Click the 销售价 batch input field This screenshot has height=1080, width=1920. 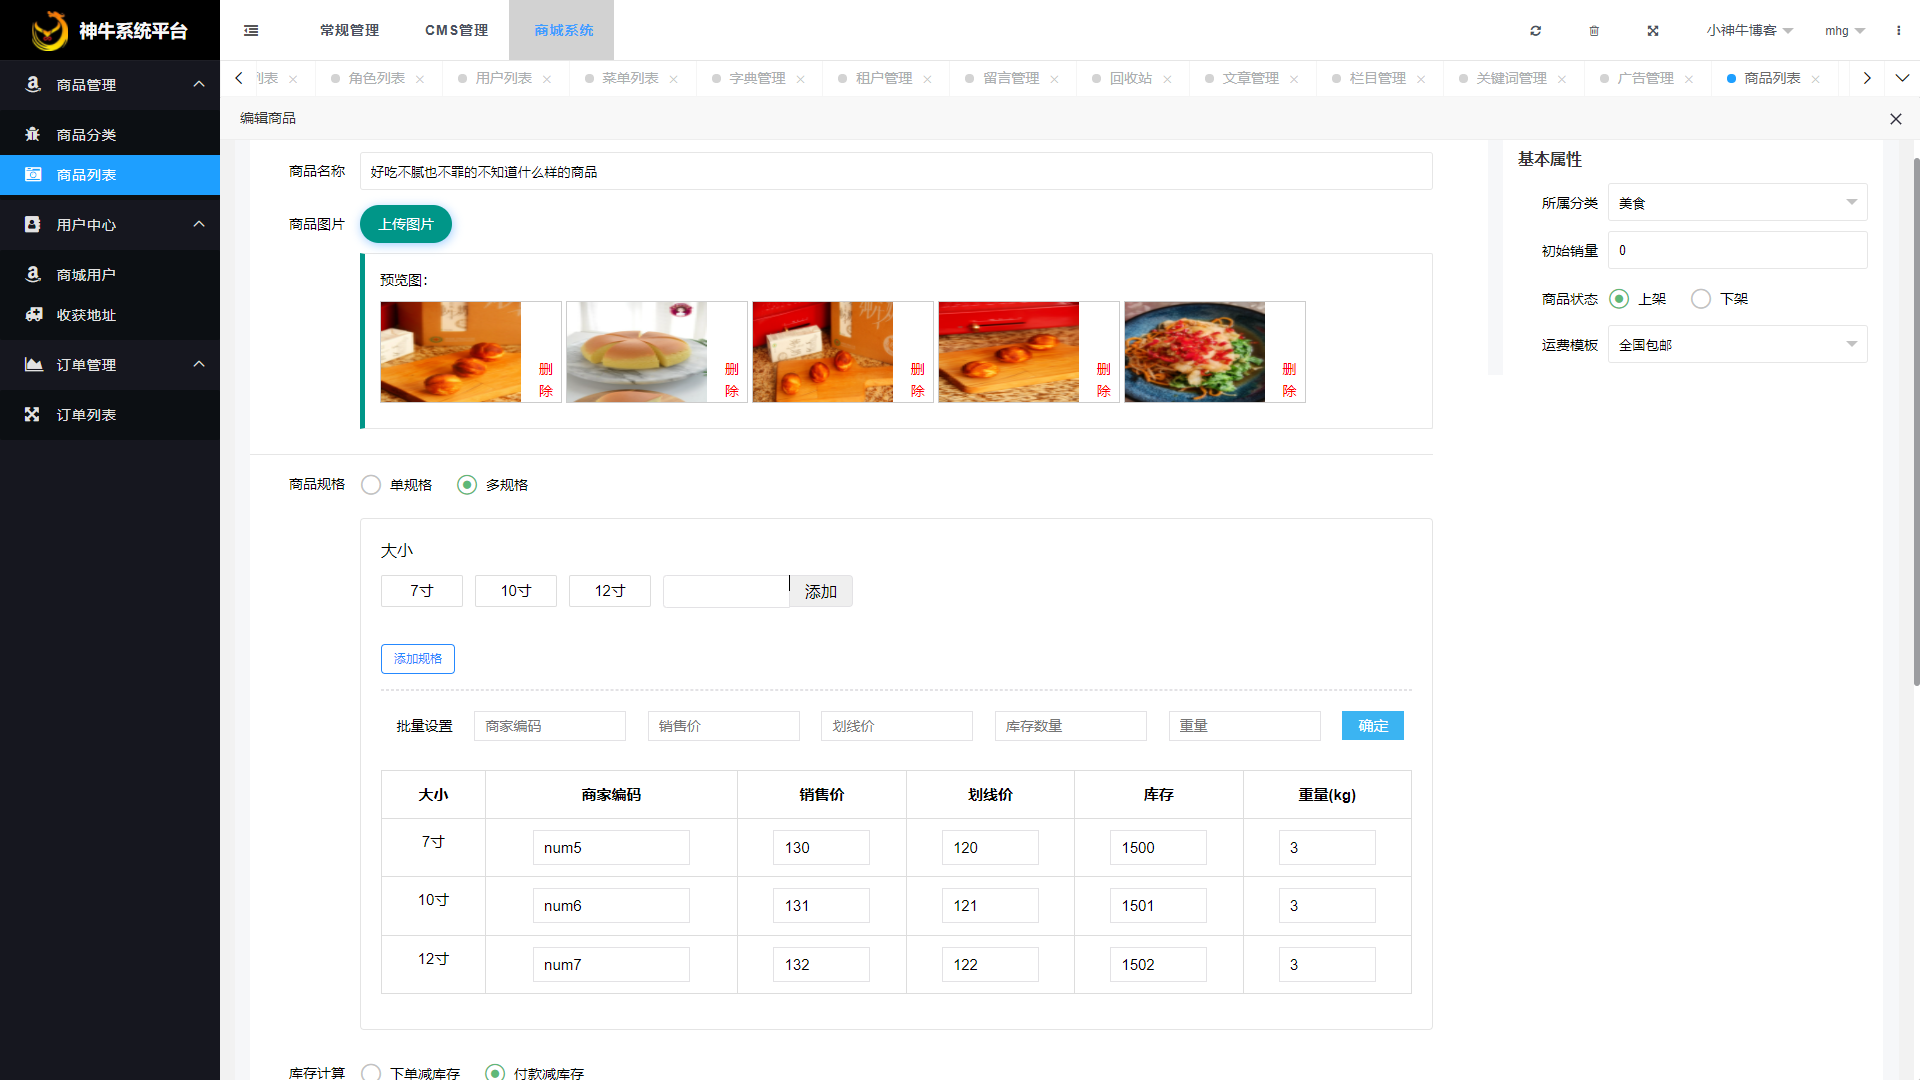coord(723,726)
